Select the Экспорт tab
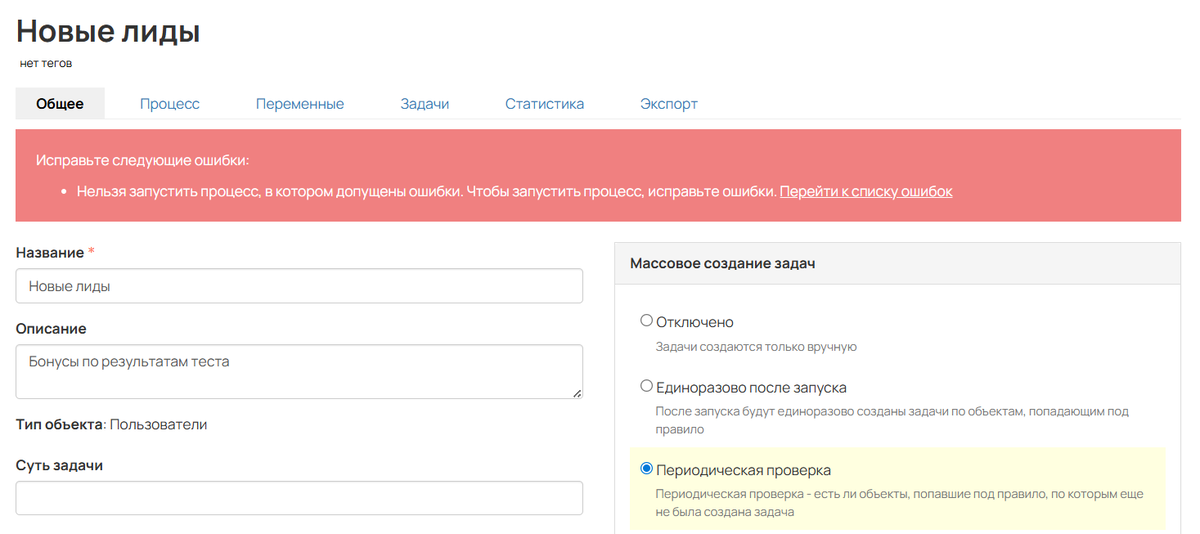This screenshot has width=1200, height=534. 669,104
